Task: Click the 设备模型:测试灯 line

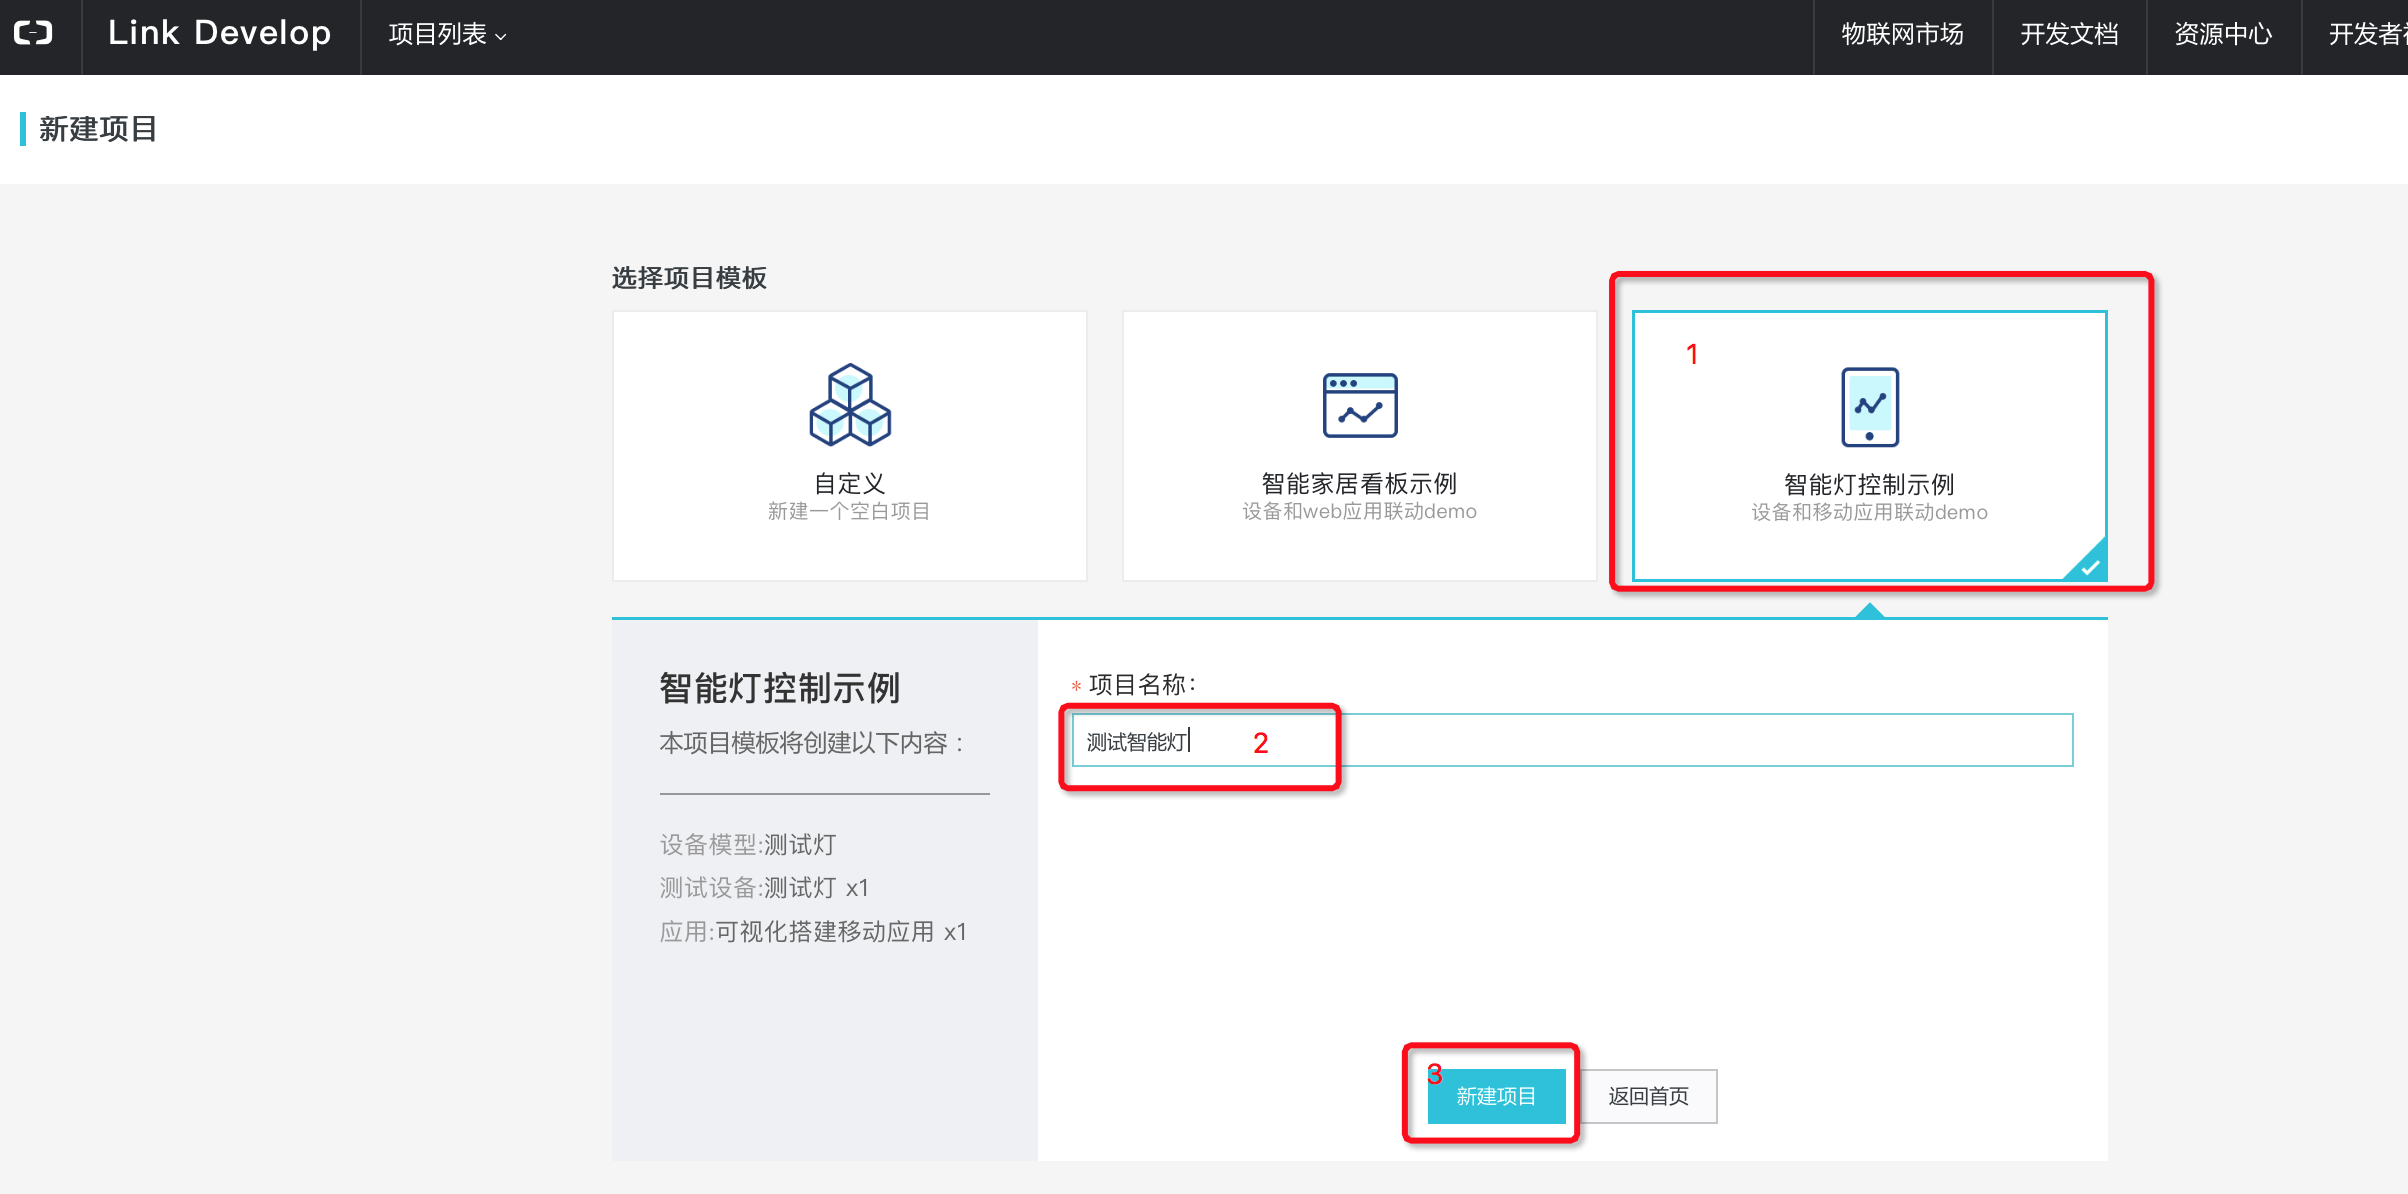Action: click(747, 845)
